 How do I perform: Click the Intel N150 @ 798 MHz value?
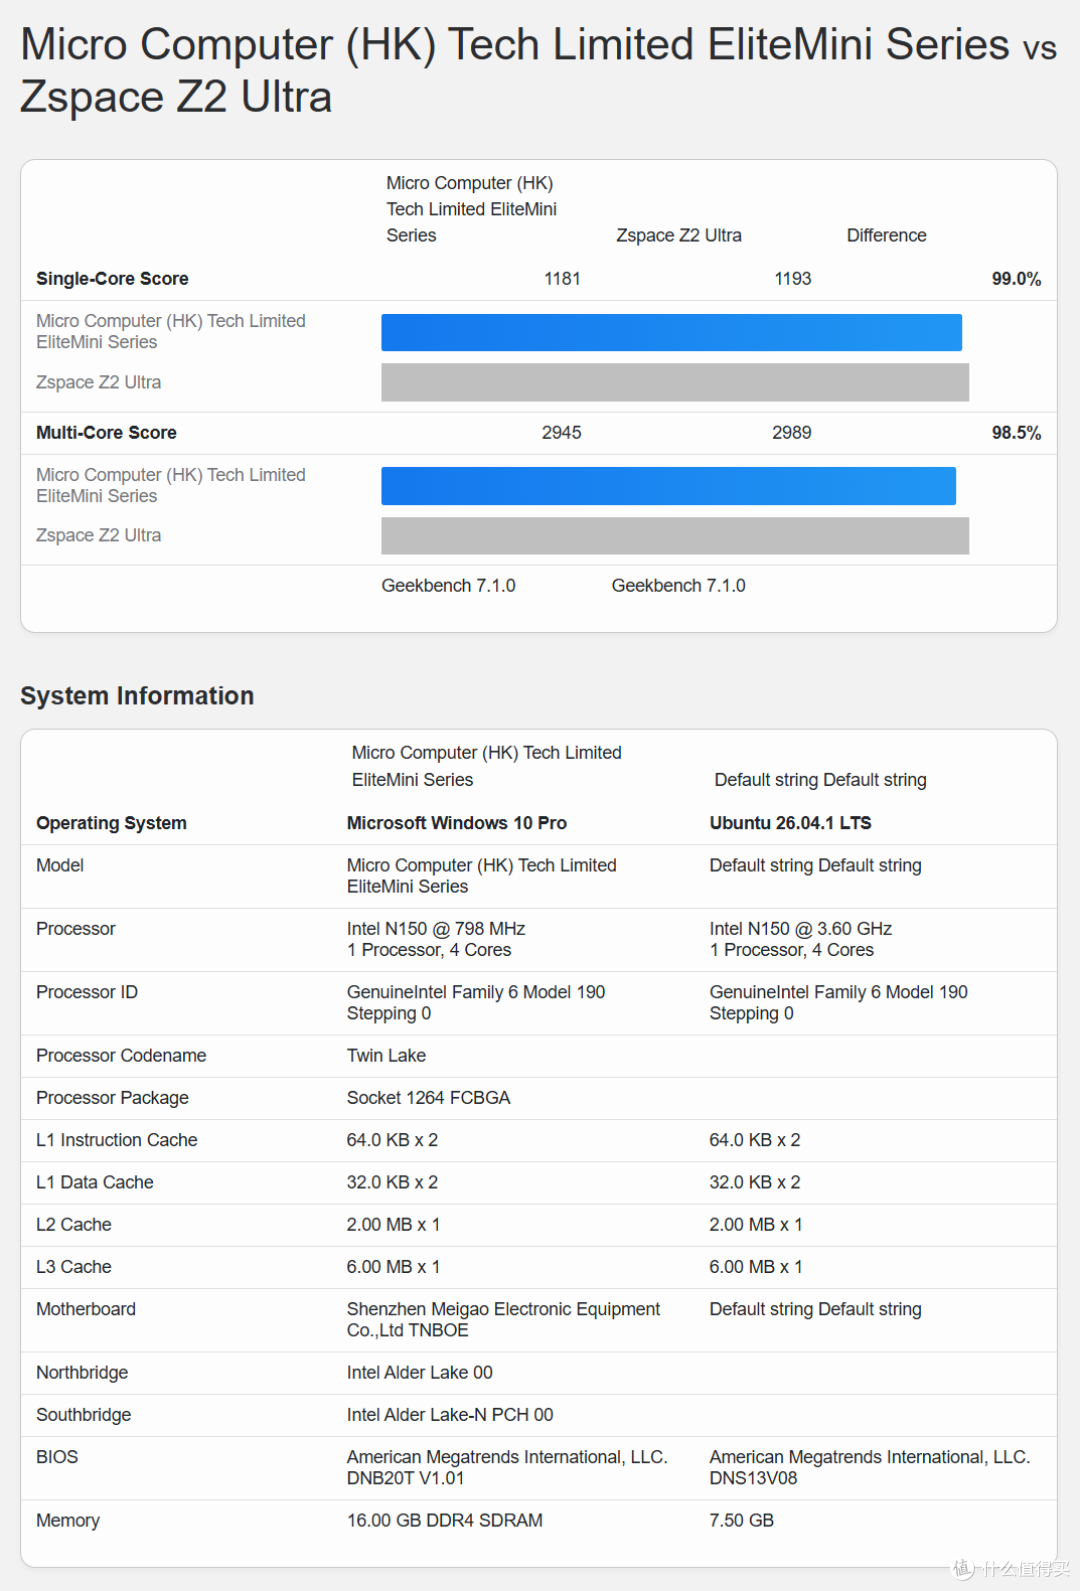436,929
